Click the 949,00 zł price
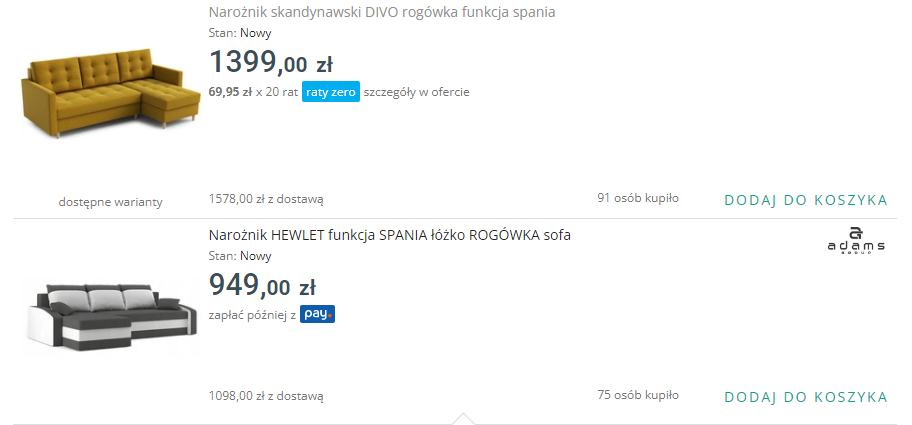The width and height of the screenshot is (912, 425). [262, 285]
